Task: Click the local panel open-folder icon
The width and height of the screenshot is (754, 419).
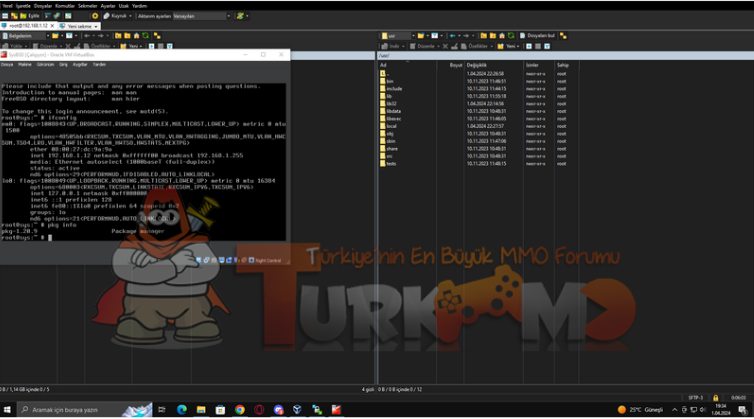Action: point(55,36)
